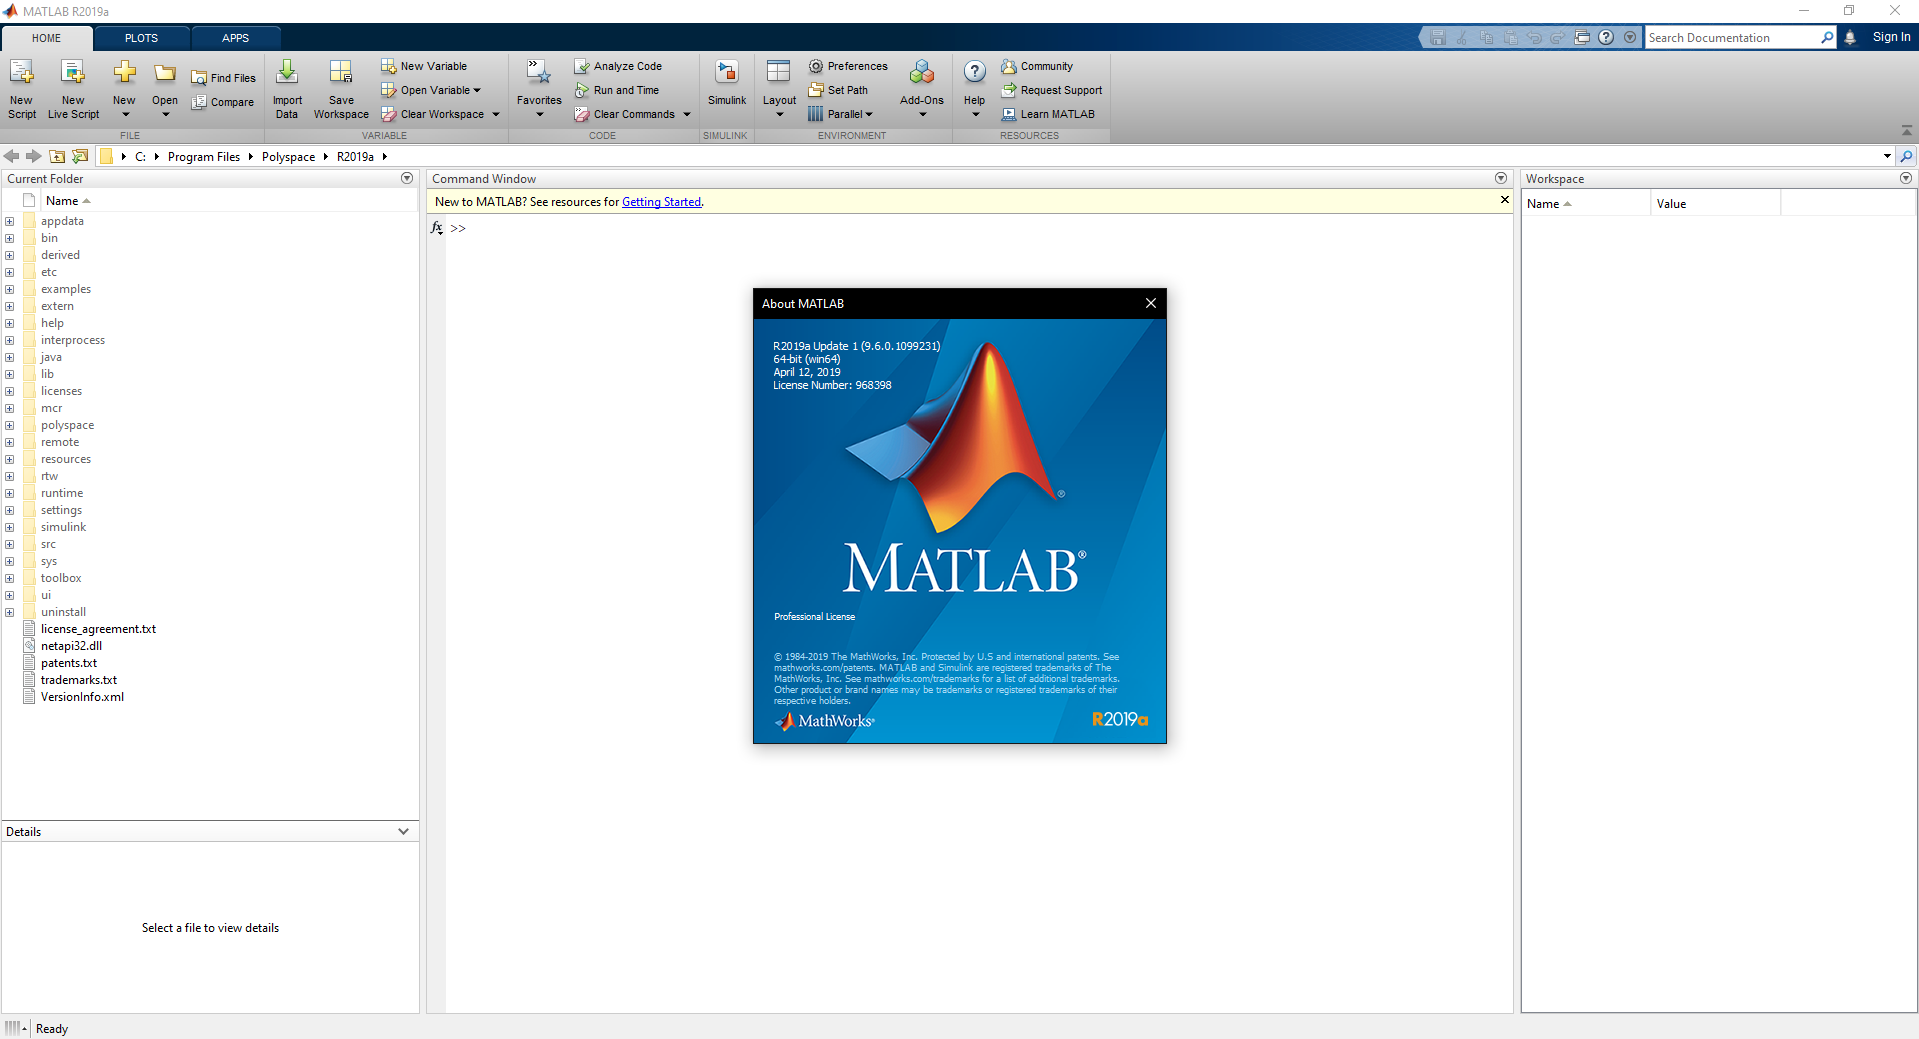Go up one folder level
Viewport: 1919px width, 1039px height.
(x=57, y=156)
